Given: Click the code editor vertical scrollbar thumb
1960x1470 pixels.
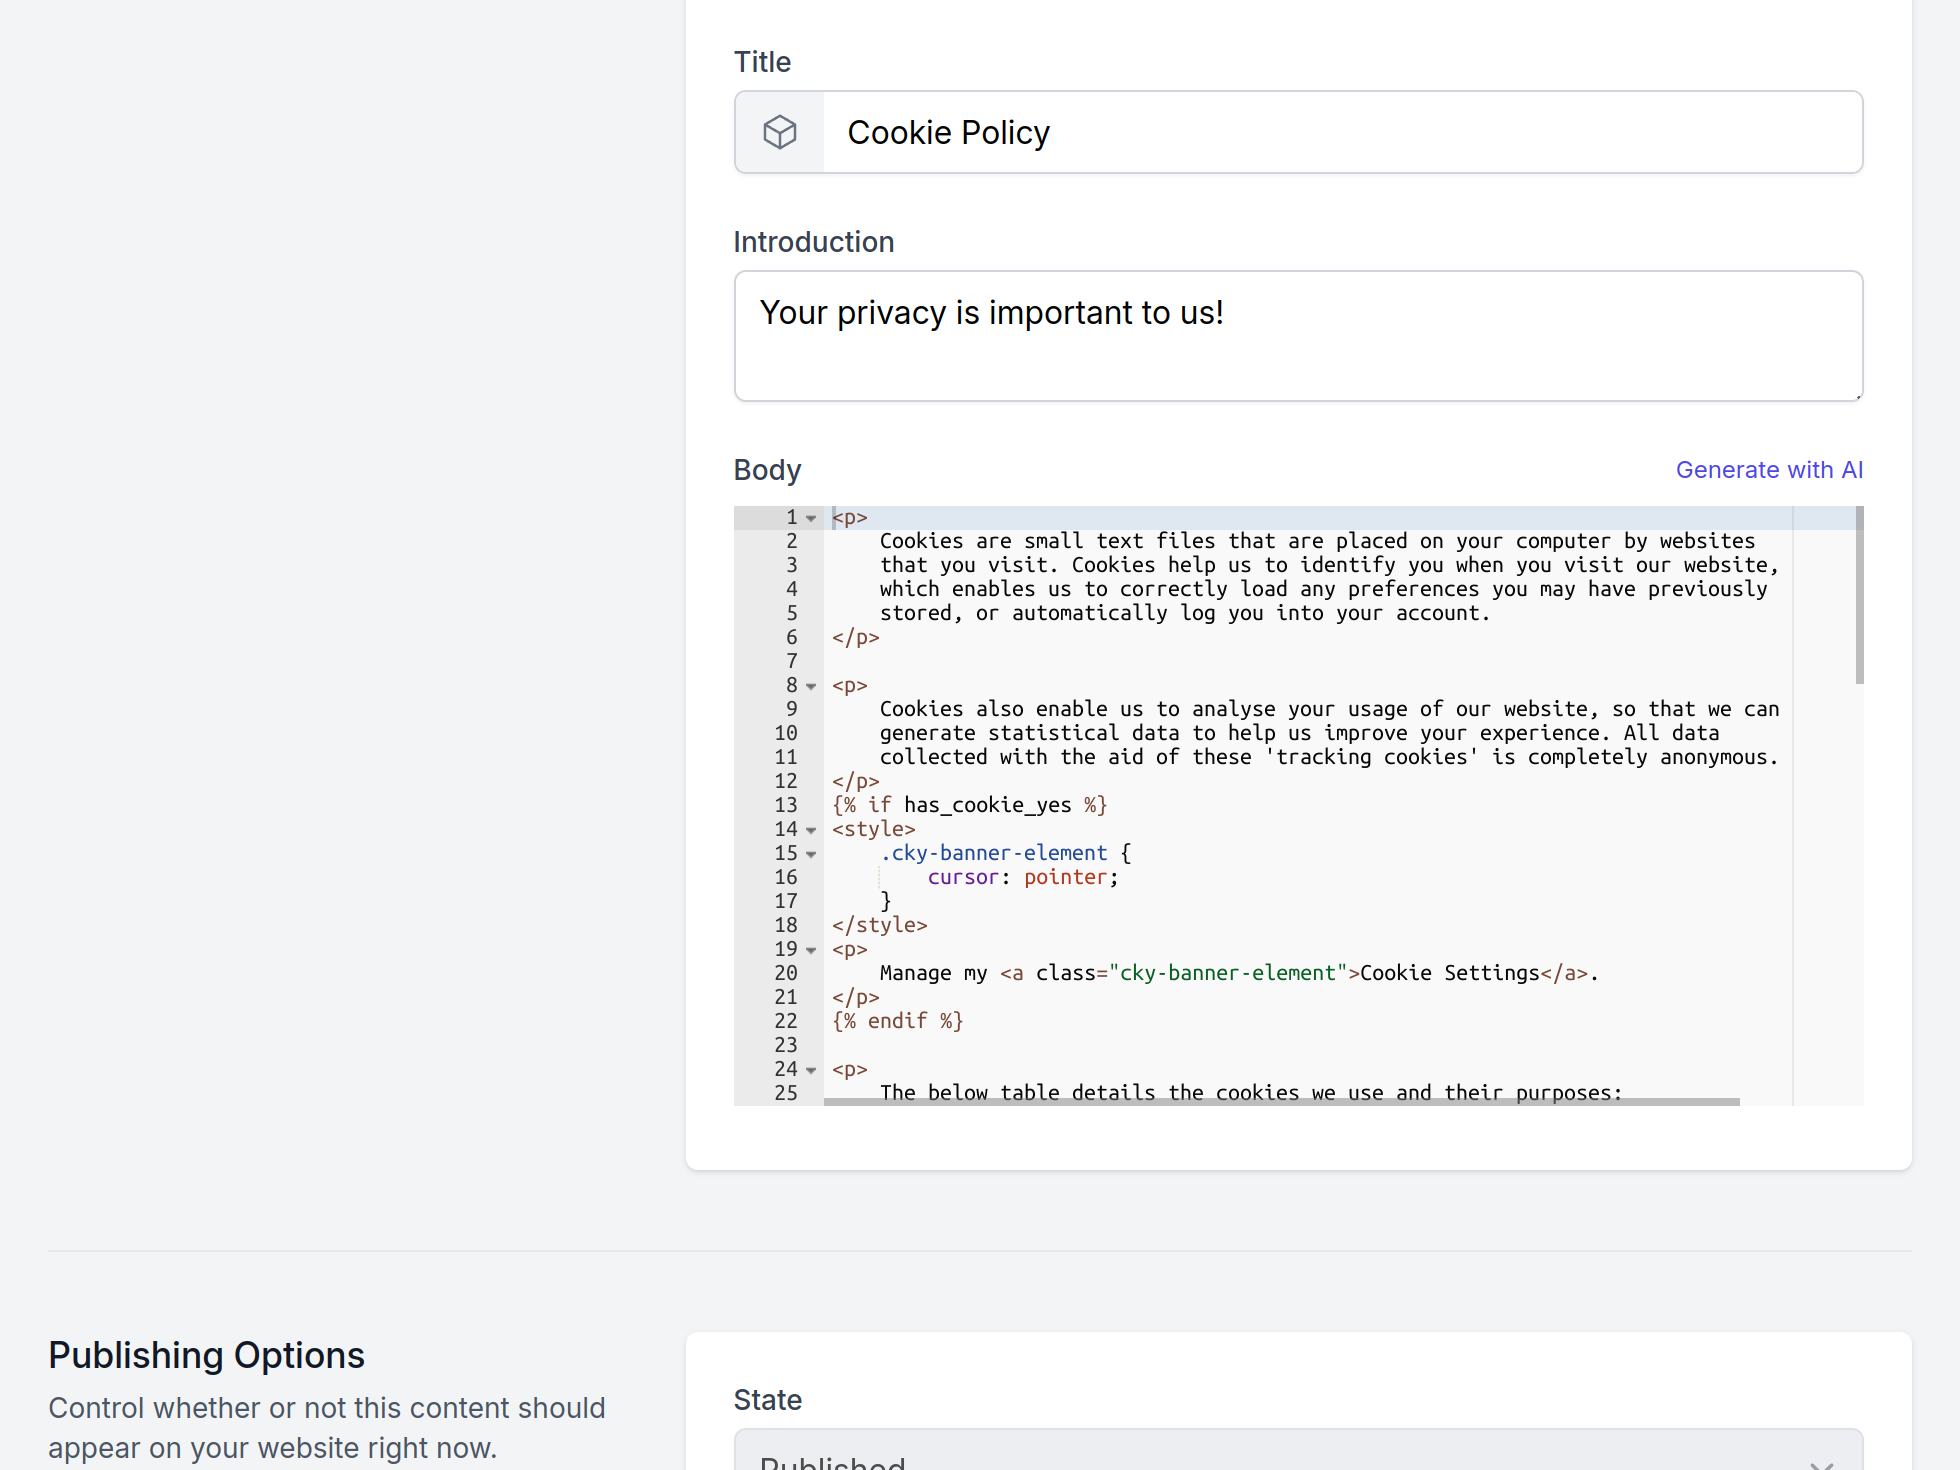Looking at the screenshot, I should coord(1859,595).
